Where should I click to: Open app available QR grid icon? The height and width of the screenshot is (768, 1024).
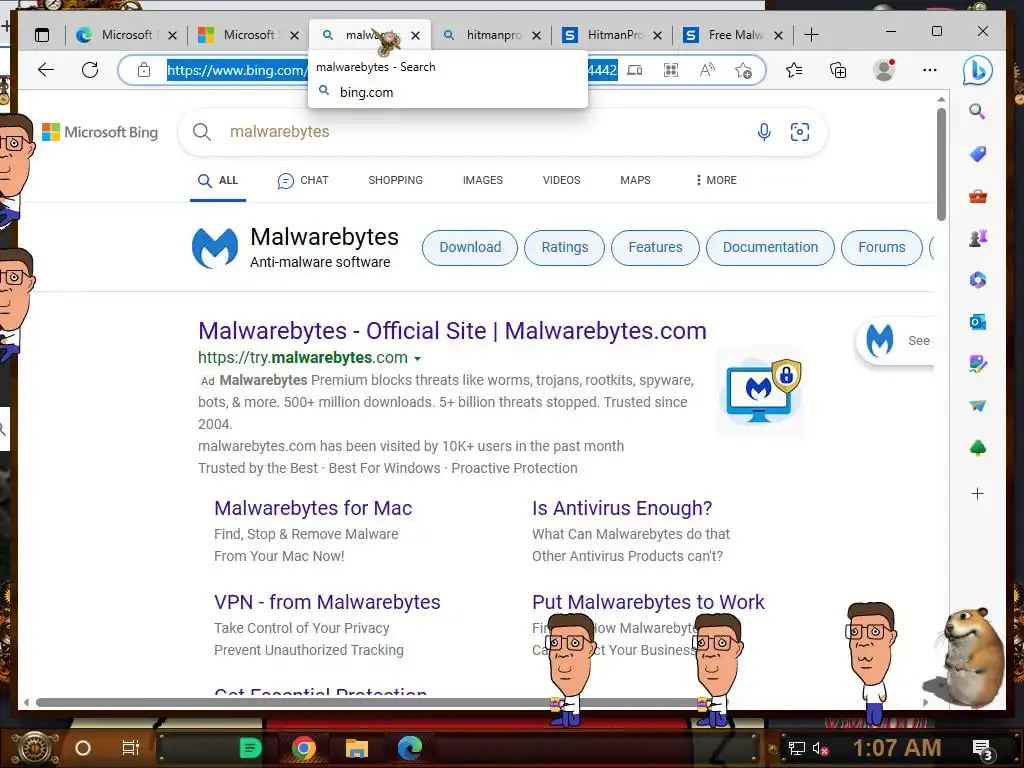pos(671,70)
